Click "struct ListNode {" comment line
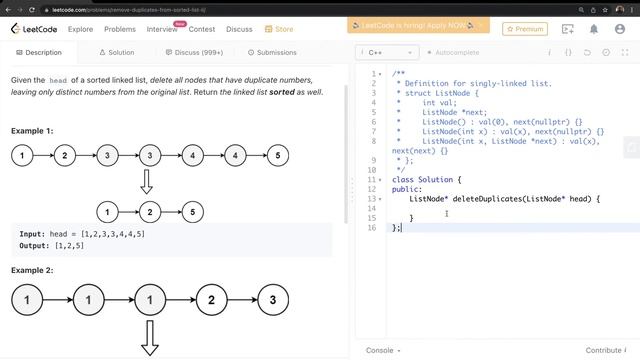 click(442, 93)
